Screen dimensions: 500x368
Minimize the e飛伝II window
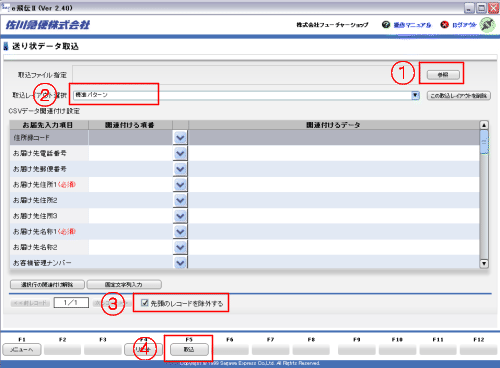click(469, 8)
